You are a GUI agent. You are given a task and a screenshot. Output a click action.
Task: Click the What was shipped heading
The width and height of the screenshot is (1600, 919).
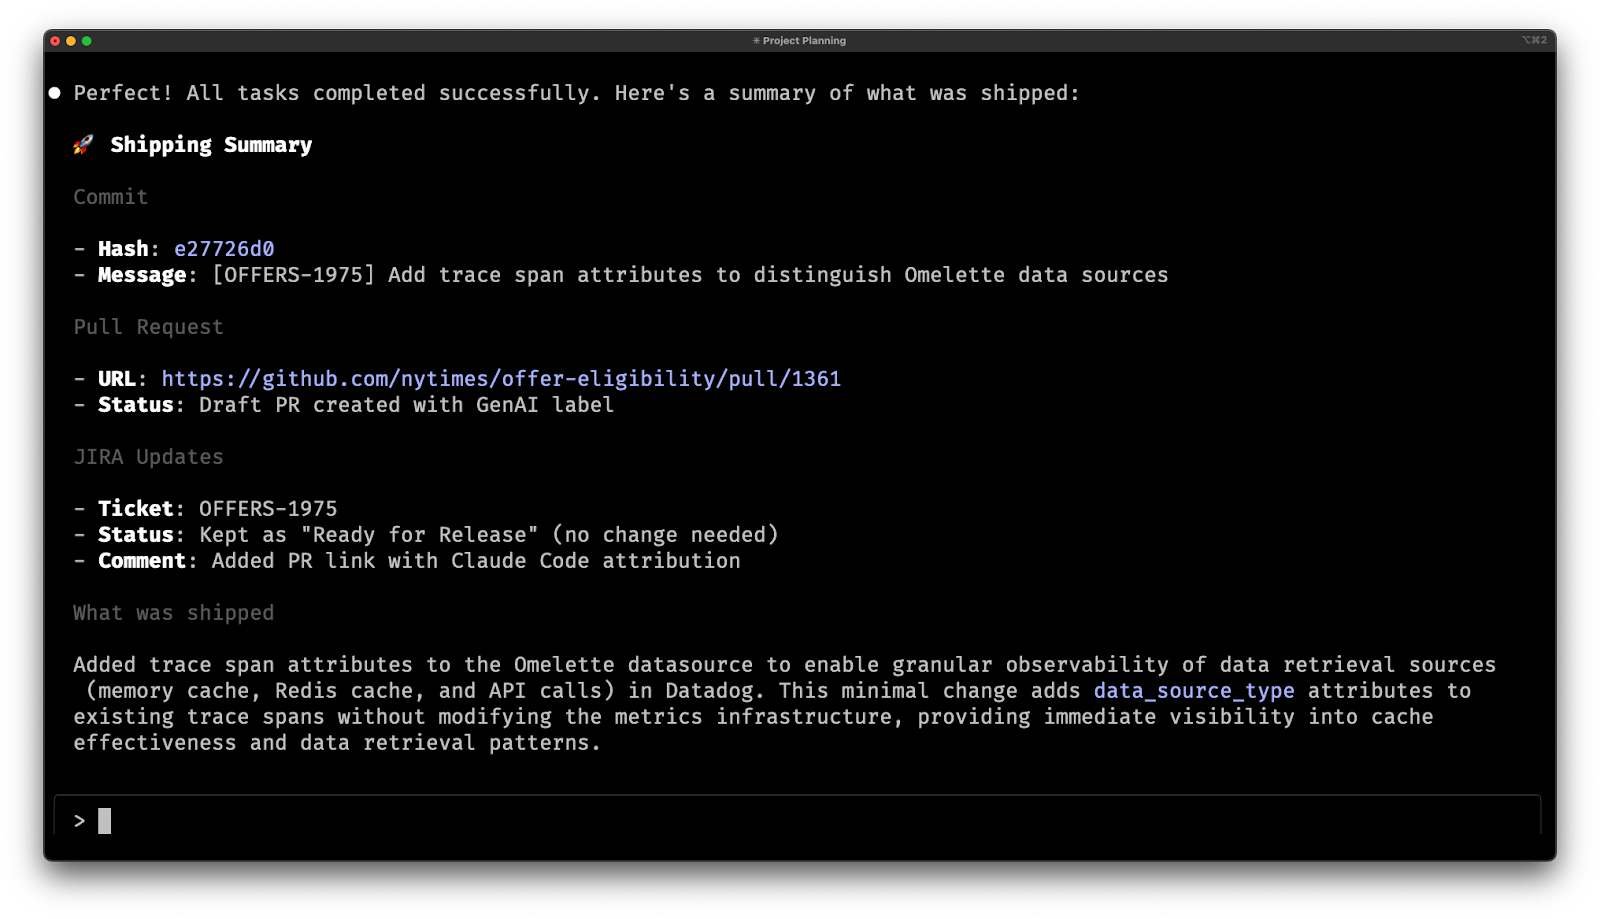pyautogui.click(x=173, y=612)
